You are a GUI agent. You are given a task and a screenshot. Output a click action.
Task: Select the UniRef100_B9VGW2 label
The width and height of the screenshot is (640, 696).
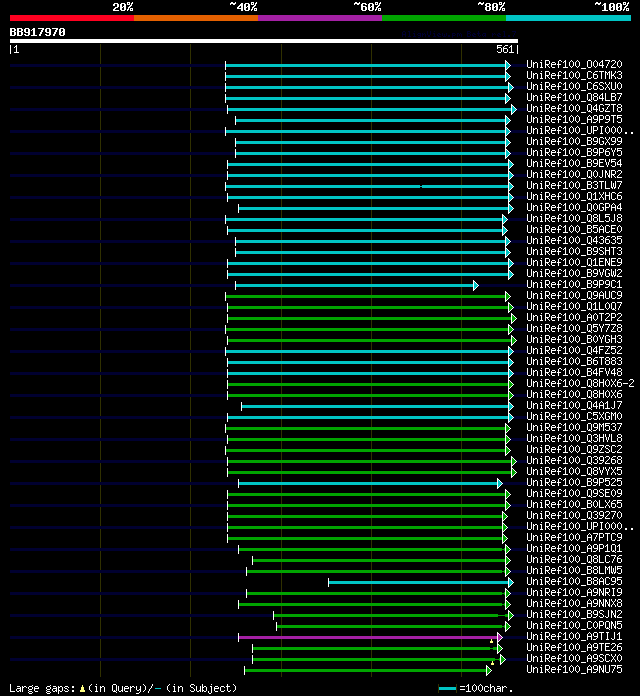point(574,273)
